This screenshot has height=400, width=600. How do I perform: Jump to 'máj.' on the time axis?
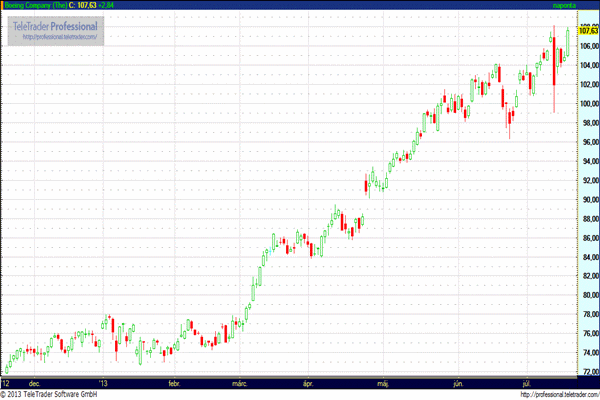click(381, 383)
